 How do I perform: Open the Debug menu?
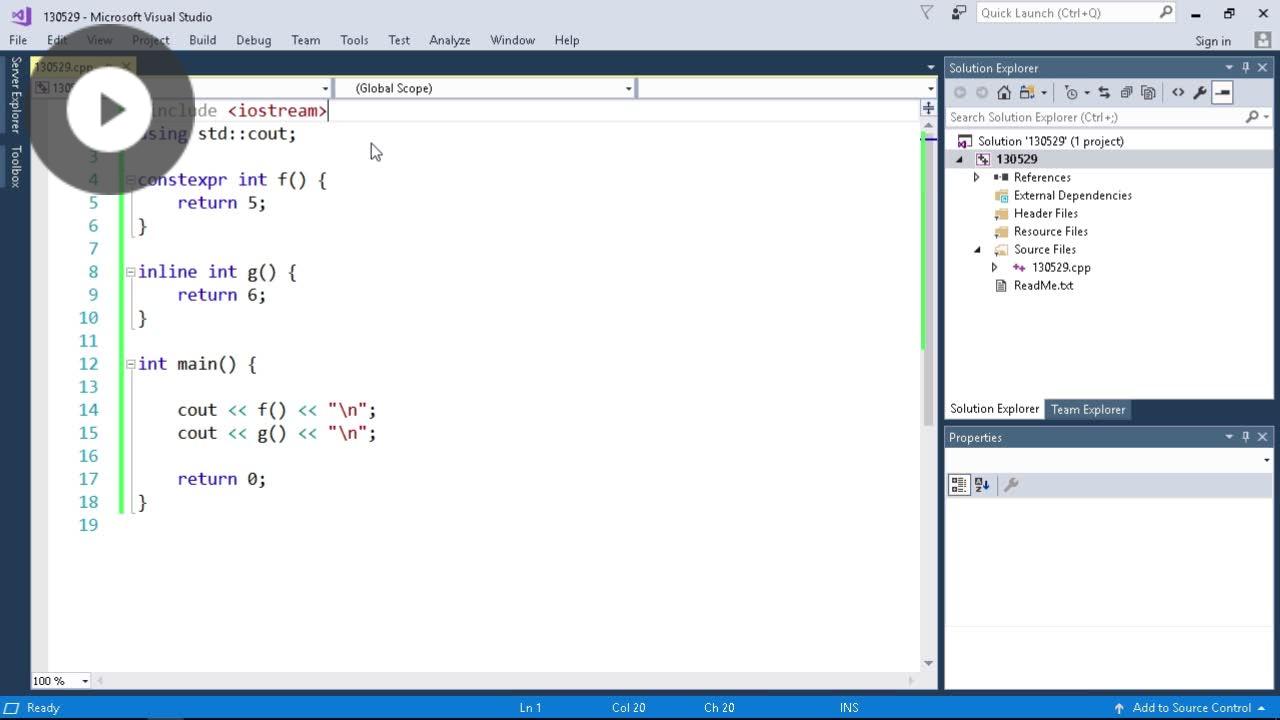[253, 40]
